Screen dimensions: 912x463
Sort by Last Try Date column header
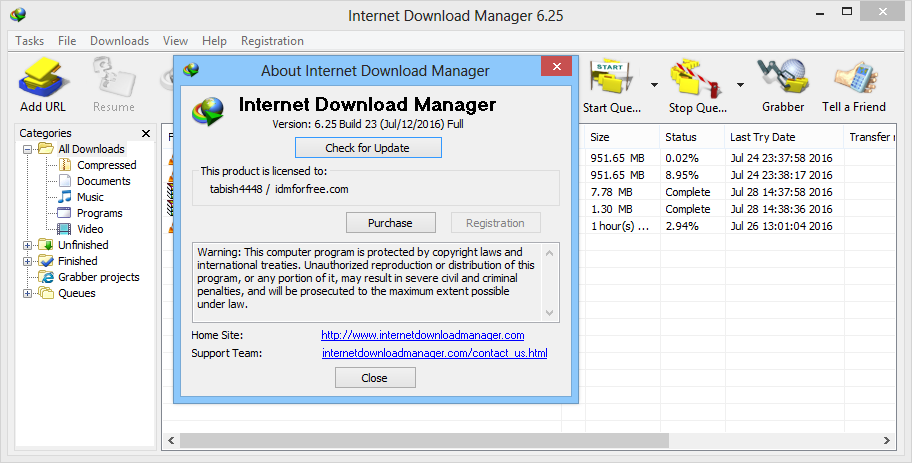(x=783, y=137)
